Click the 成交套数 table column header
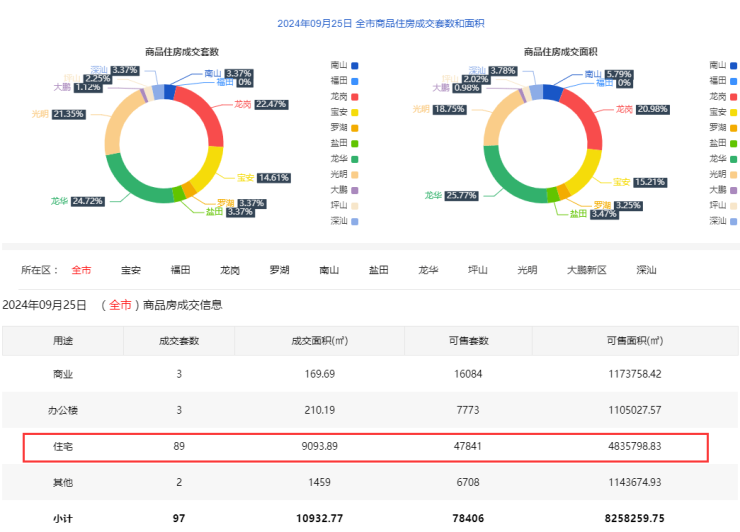 [x=179, y=341]
